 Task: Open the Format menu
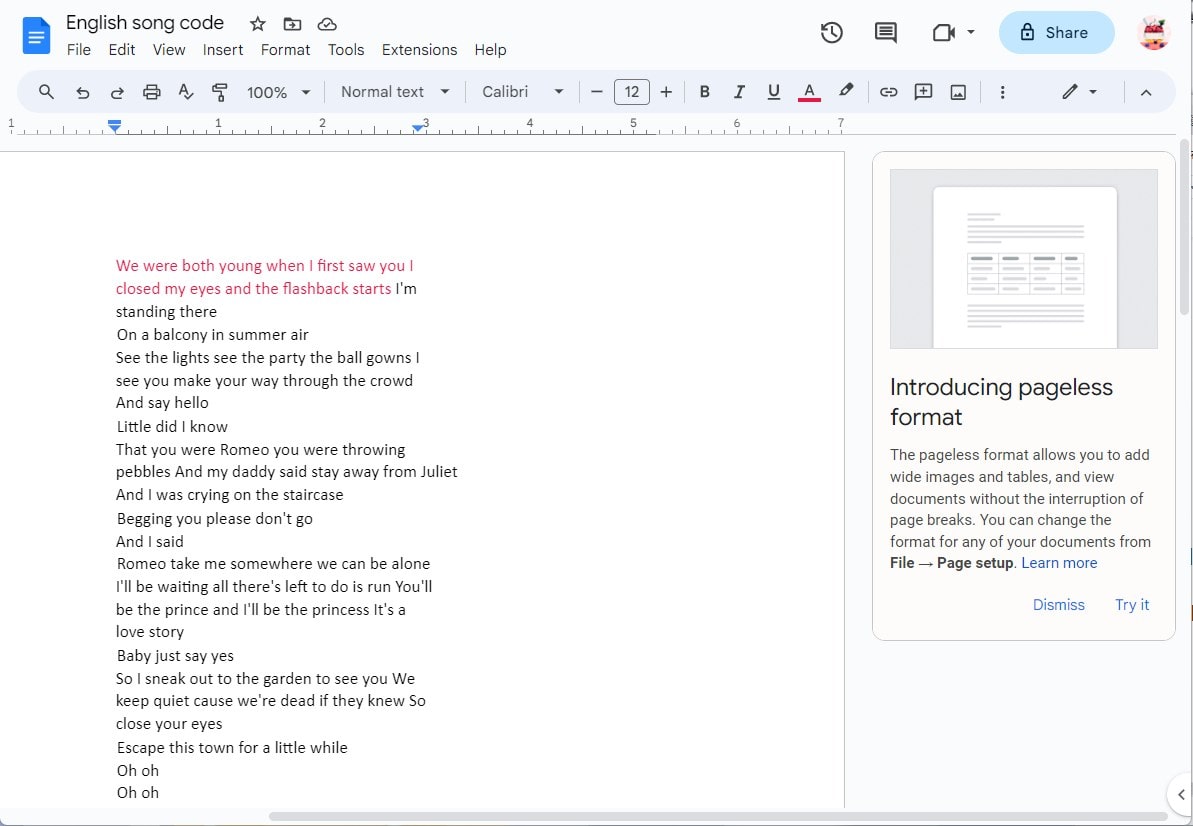pyautogui.click(x=286, y=49)
